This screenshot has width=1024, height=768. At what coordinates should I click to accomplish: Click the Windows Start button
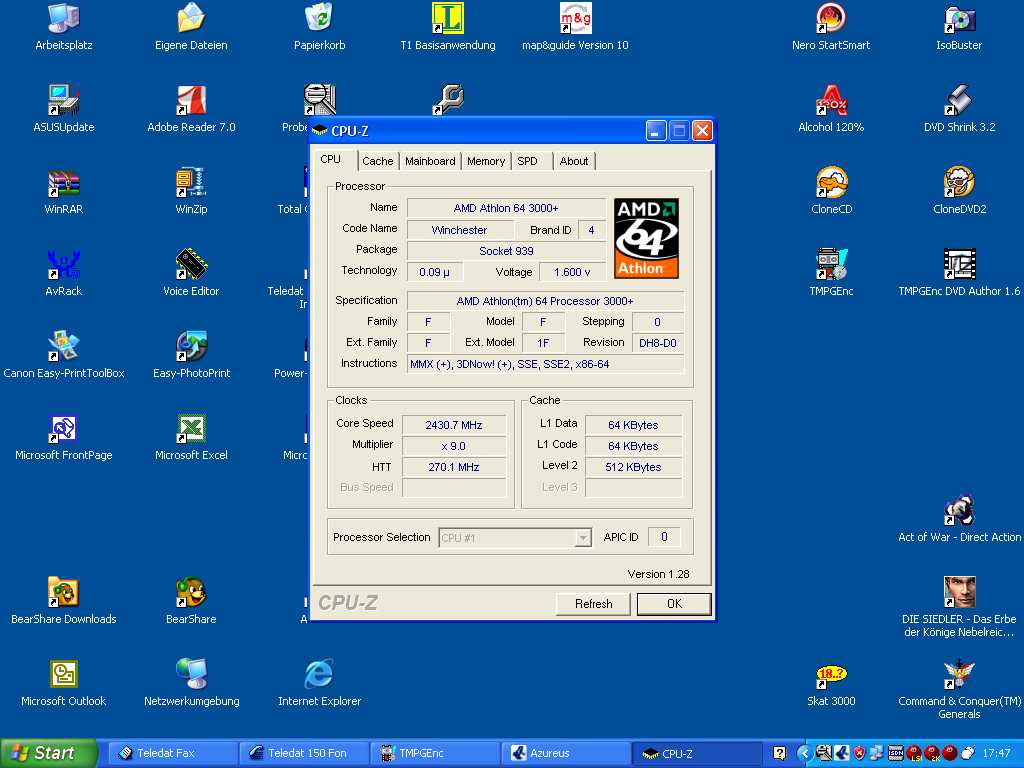pyautogui.click(x=47, y=753)
